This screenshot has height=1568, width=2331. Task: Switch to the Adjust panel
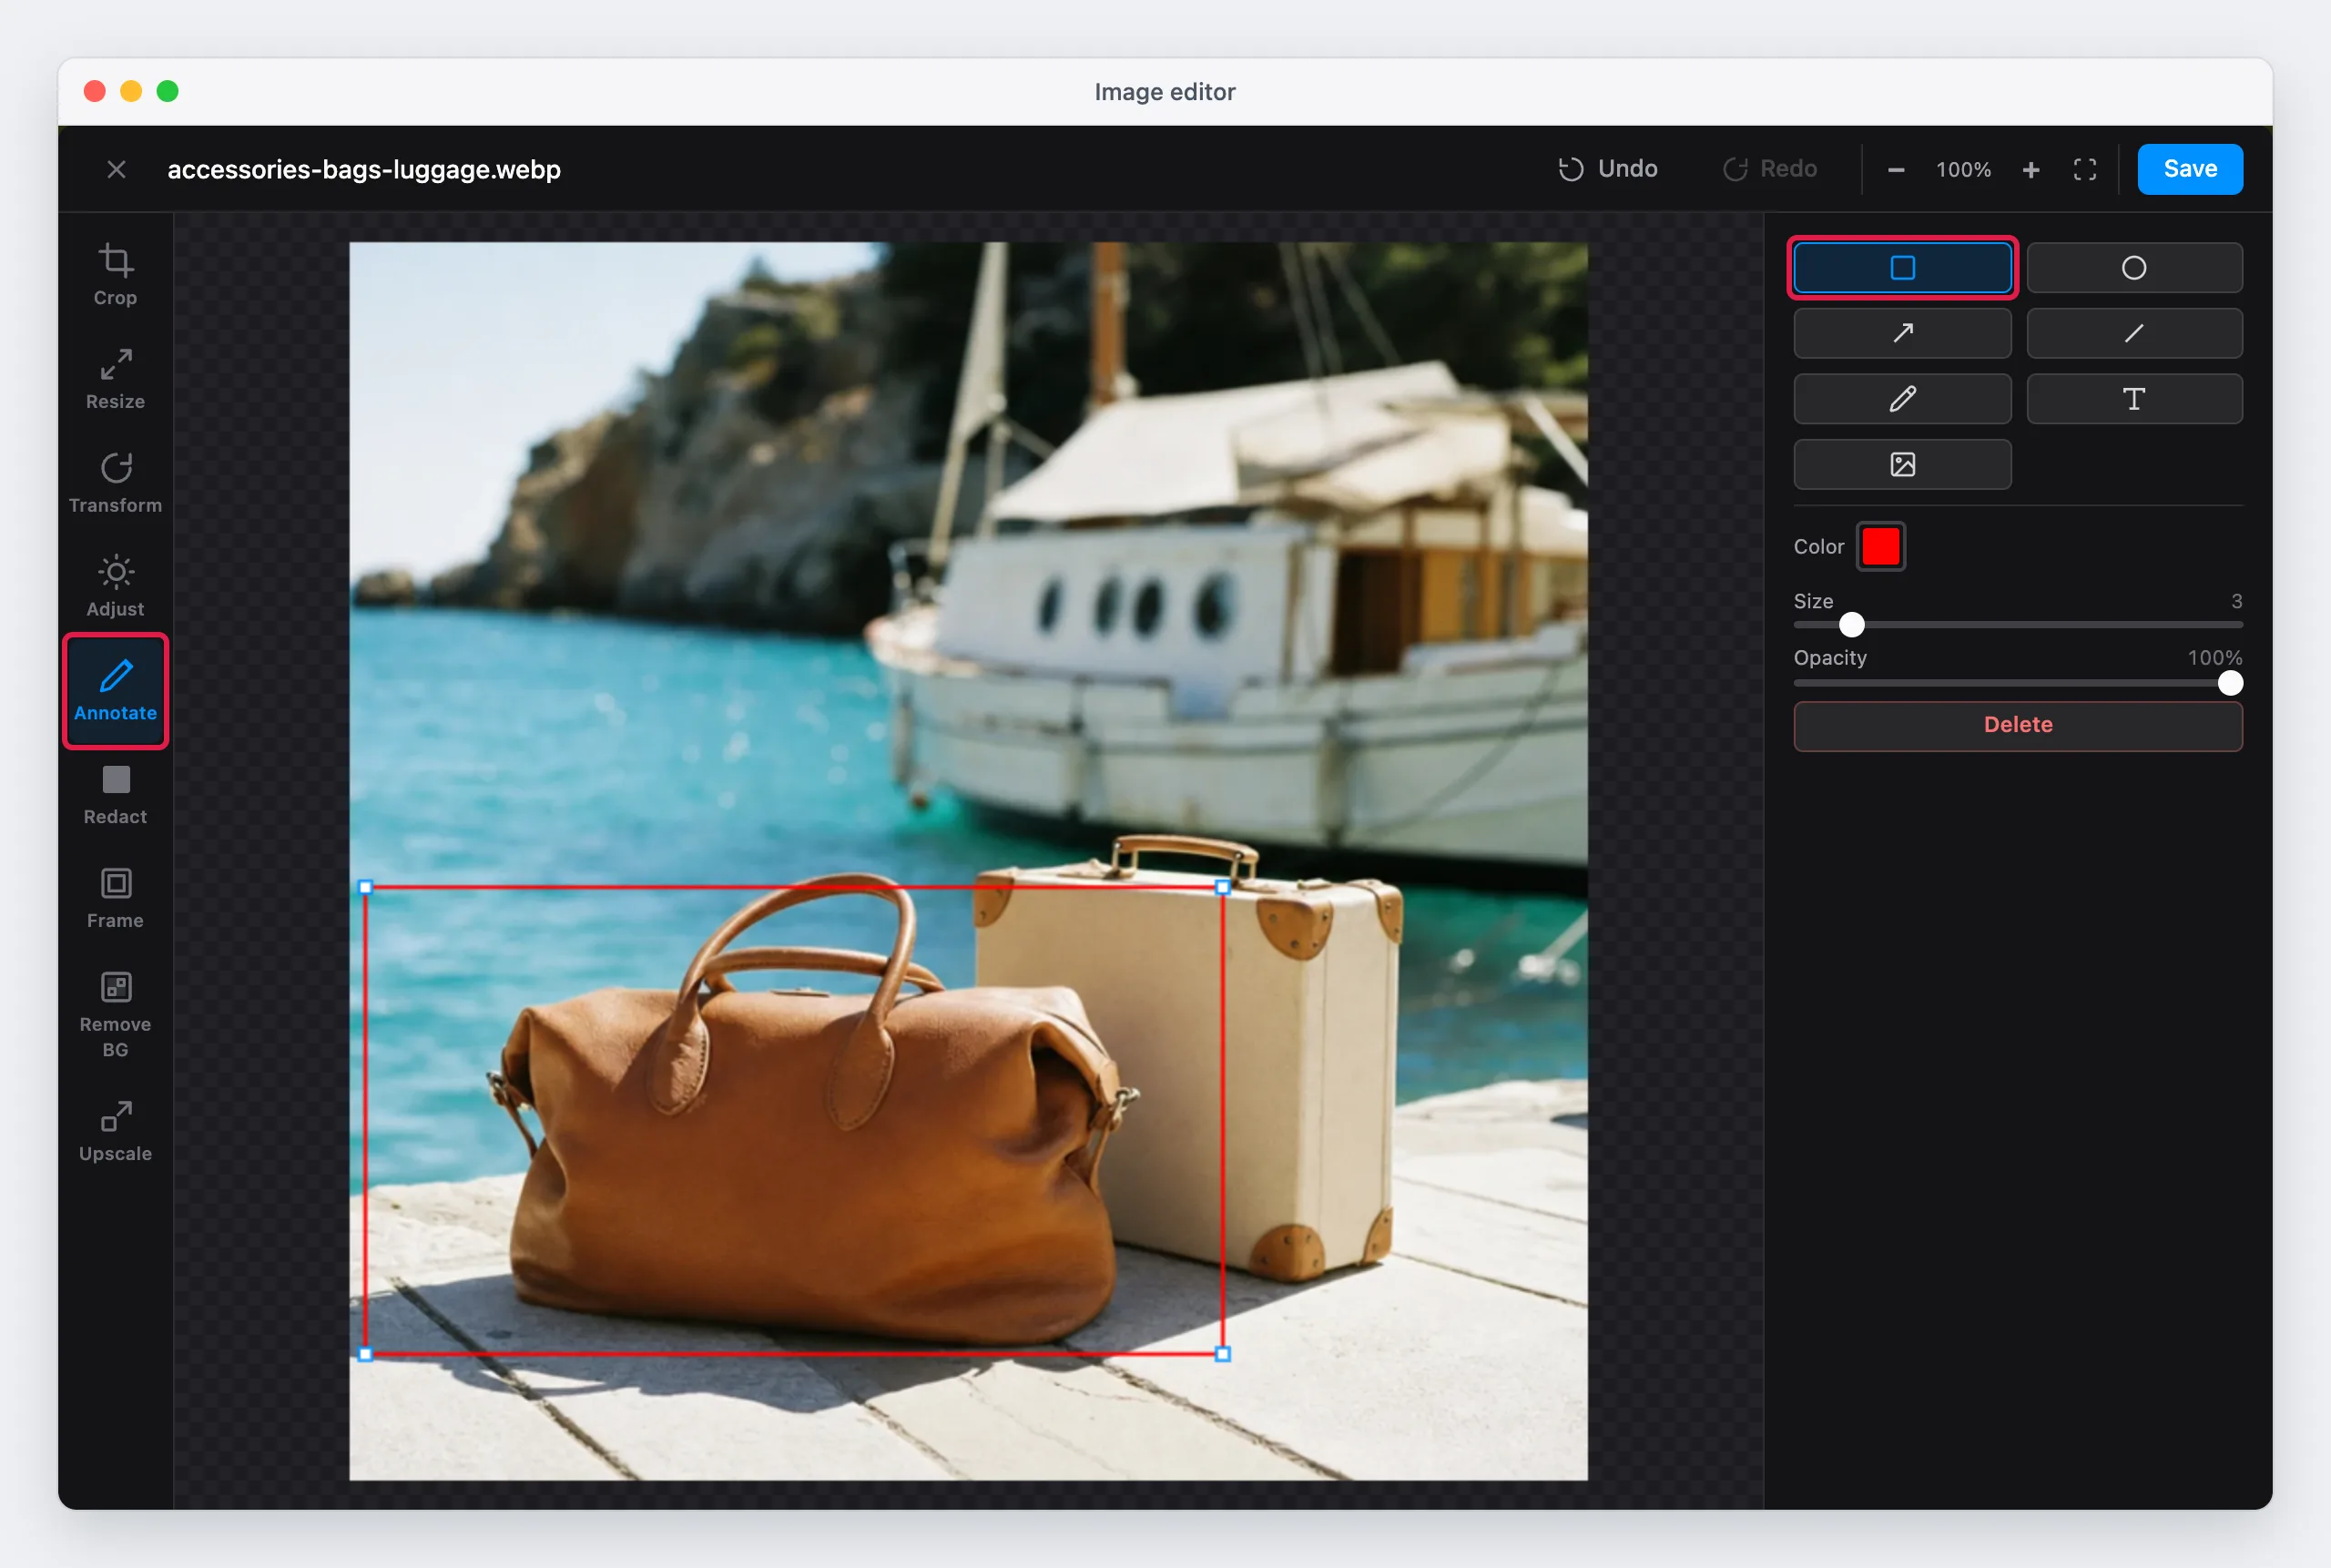115,586
